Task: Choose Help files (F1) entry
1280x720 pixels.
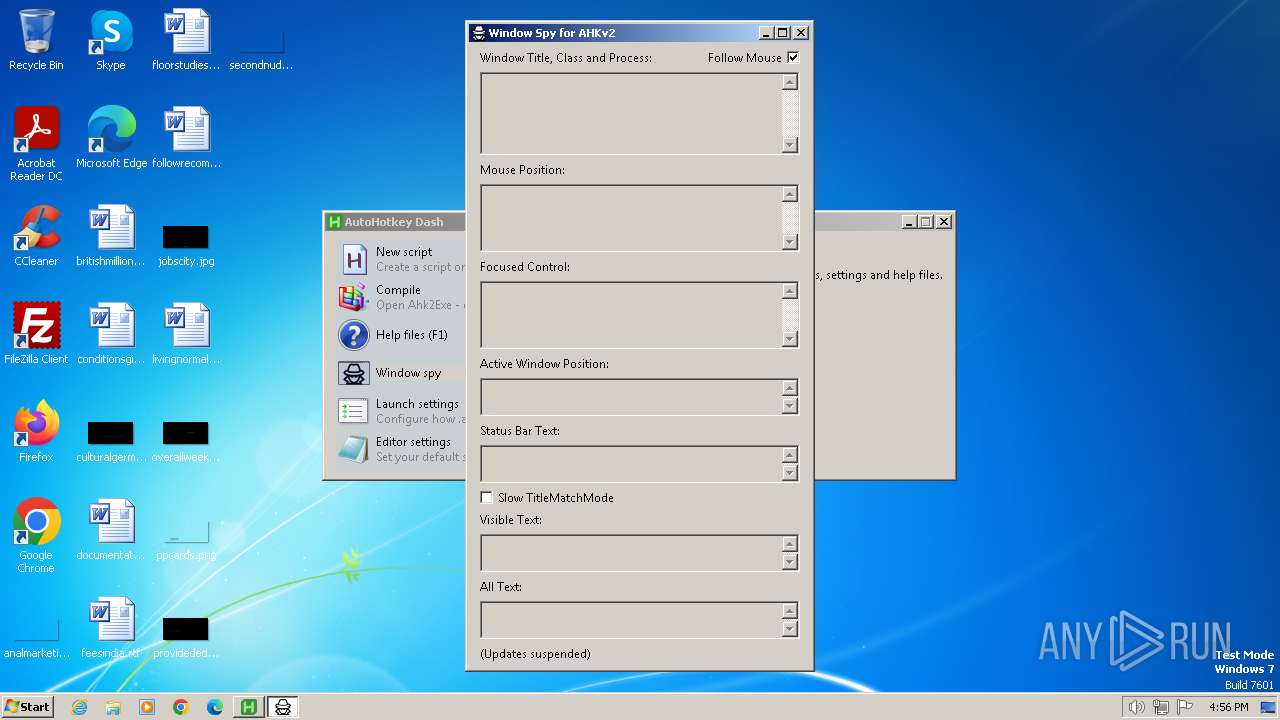Action: (412, 335)
